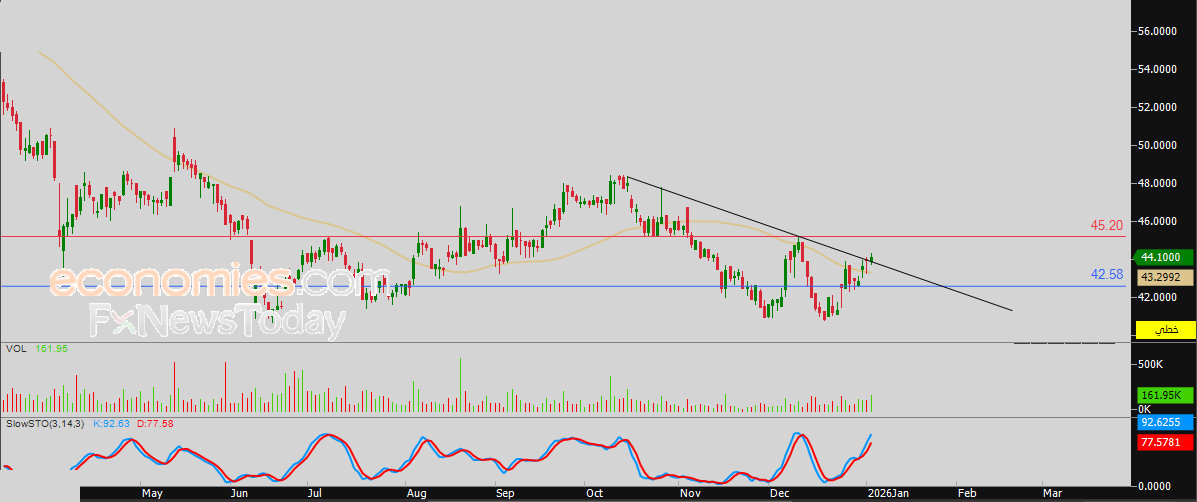Click the FxNewsToday watermark logo
1197x502 pixels.
(x=218, y=321)
